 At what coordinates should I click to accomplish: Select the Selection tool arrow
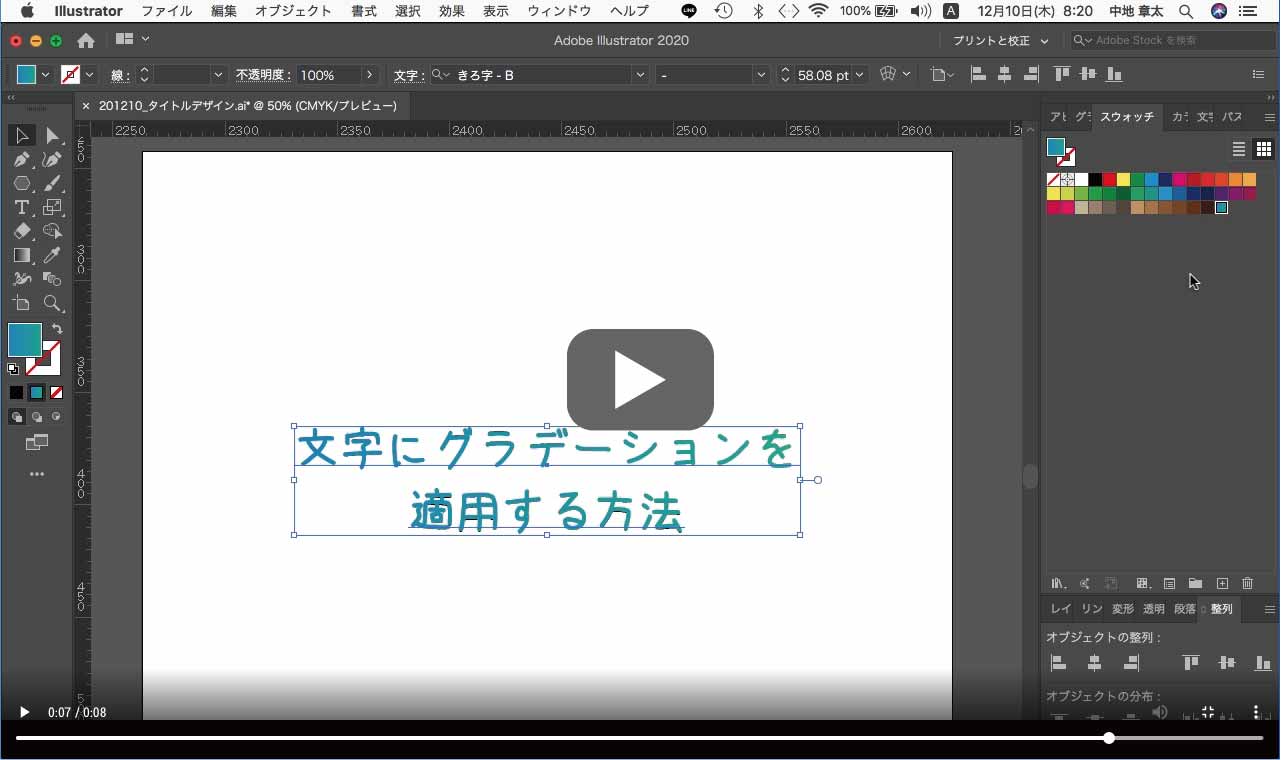pyautogui.click(x=21, y=135)
